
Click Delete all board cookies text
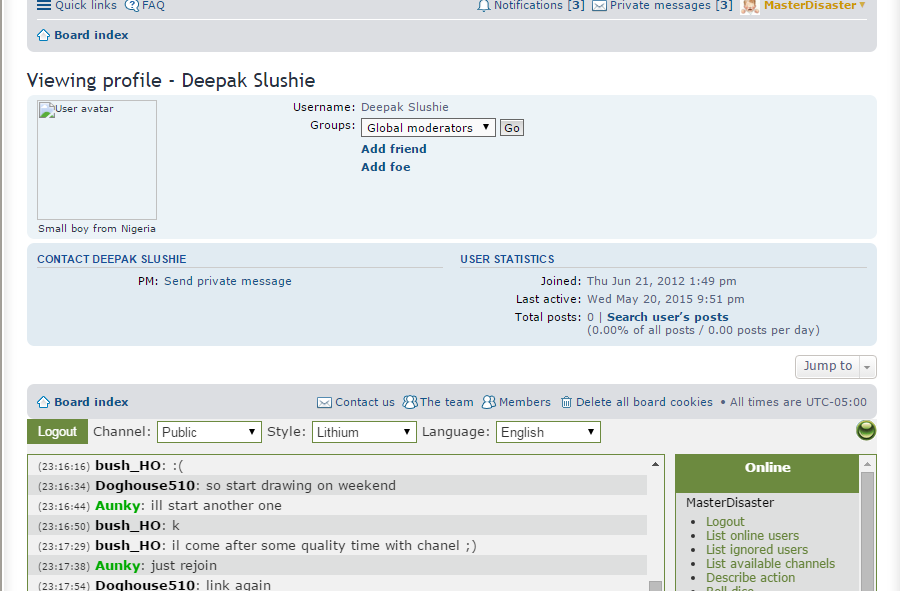(x=644, y=402)
